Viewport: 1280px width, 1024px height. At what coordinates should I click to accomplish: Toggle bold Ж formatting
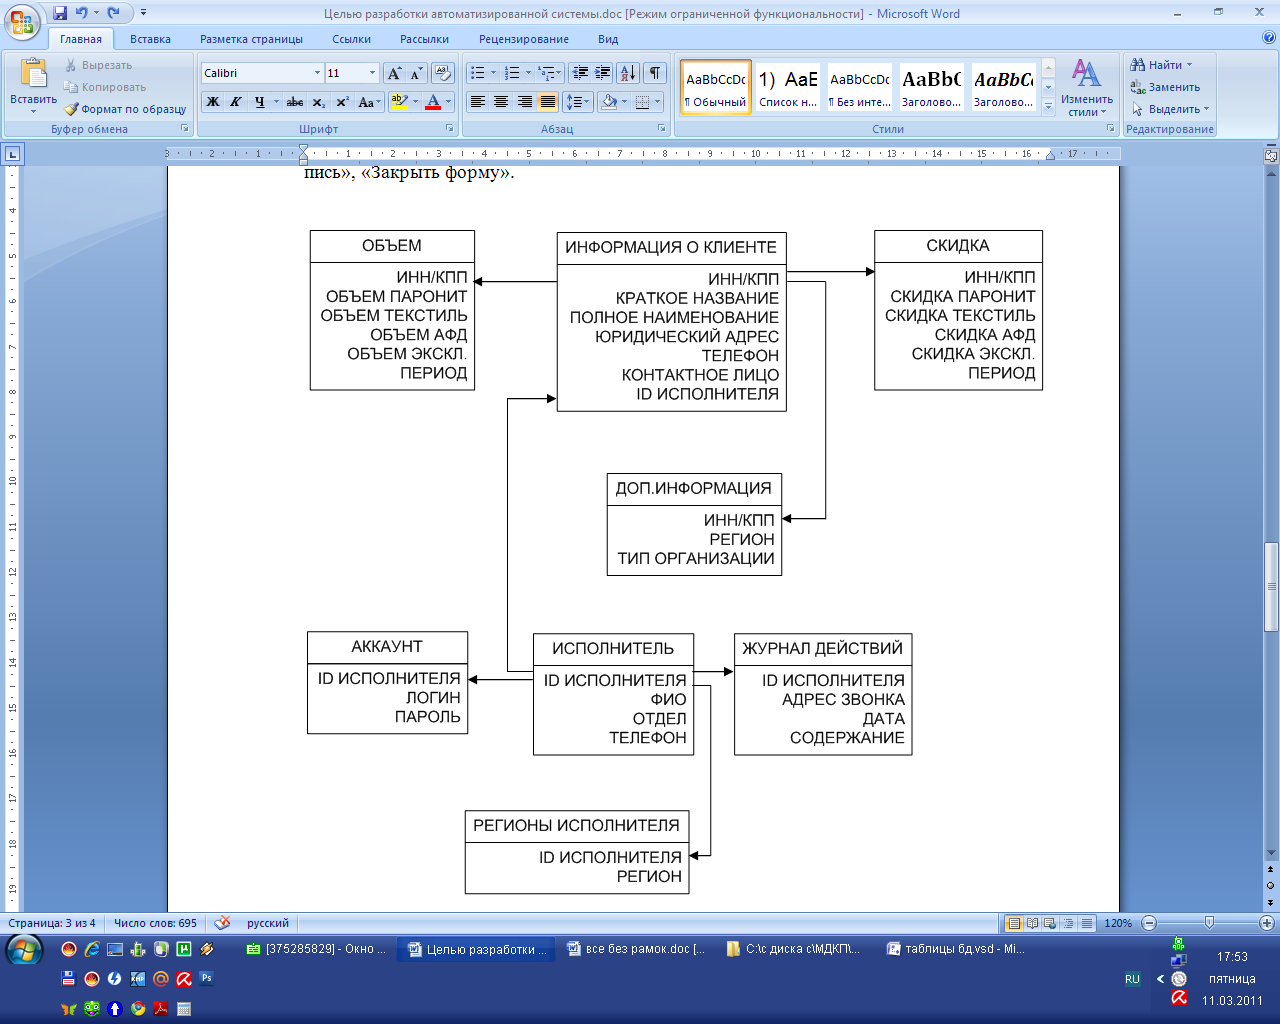pyautogui.click(x=212, y=102)
